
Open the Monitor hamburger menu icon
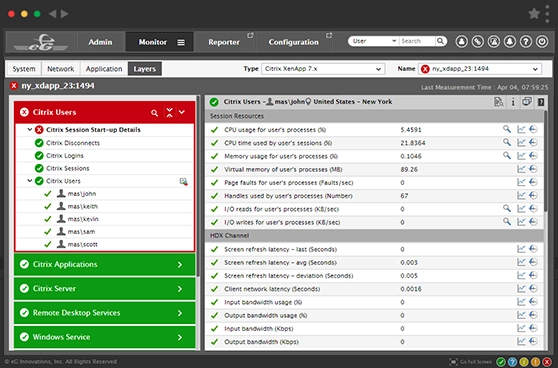(181, 42)
